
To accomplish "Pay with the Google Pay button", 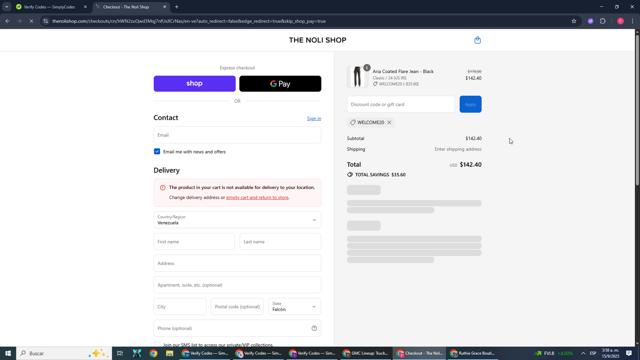I will pos(280,84).
